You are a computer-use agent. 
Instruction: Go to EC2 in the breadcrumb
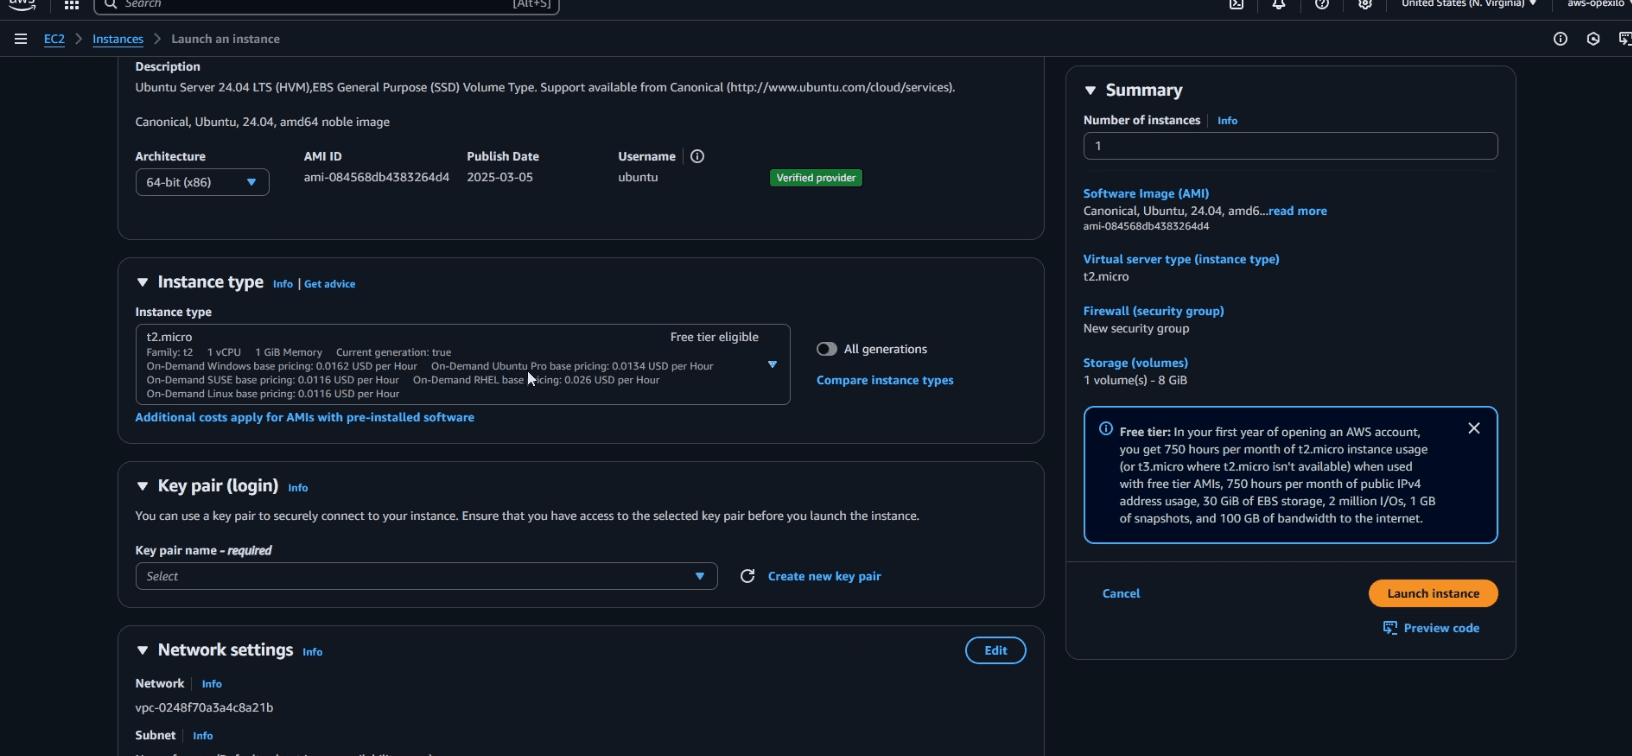tap(54, 39)
